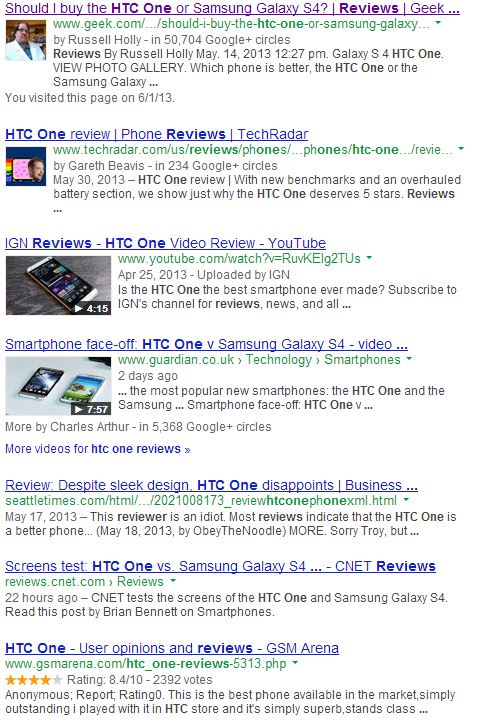This screenshot has width=498, height=723.
Task: Open GSM Arena user opinions link
Action: tap(172, 648)
